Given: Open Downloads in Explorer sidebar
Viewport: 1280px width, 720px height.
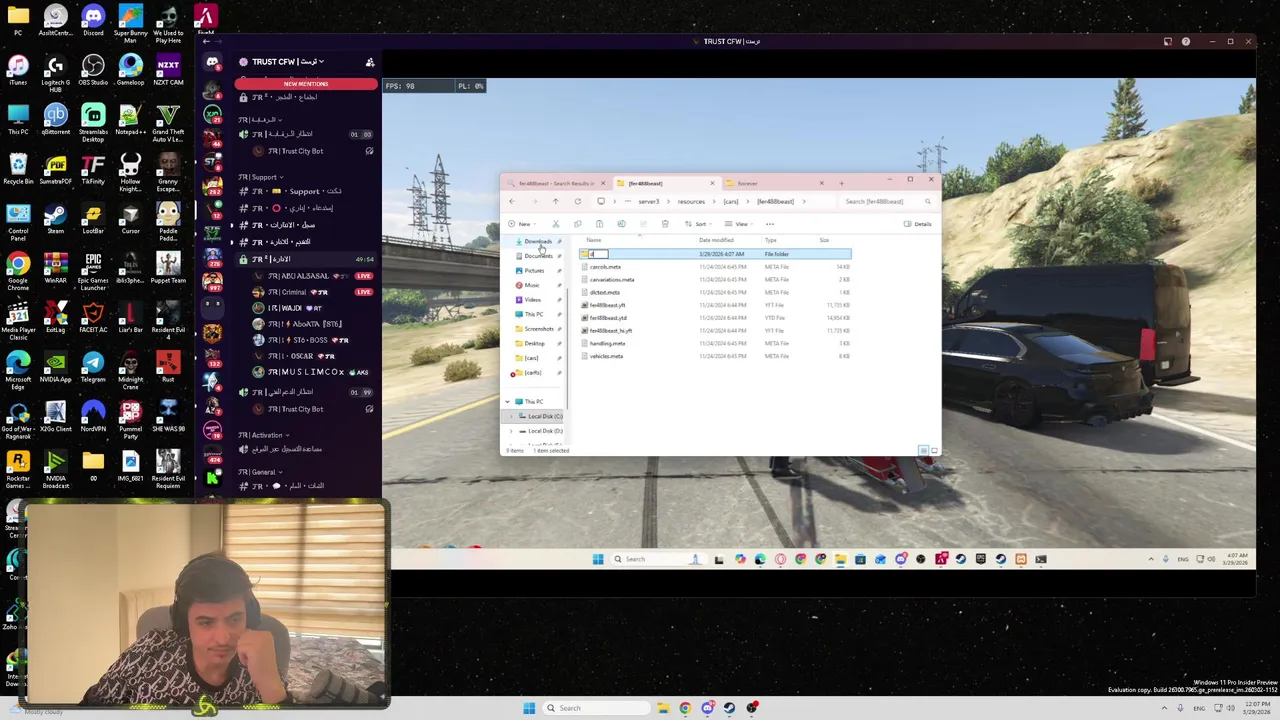Looking at the screenshot, I should (x=537, y=241).
